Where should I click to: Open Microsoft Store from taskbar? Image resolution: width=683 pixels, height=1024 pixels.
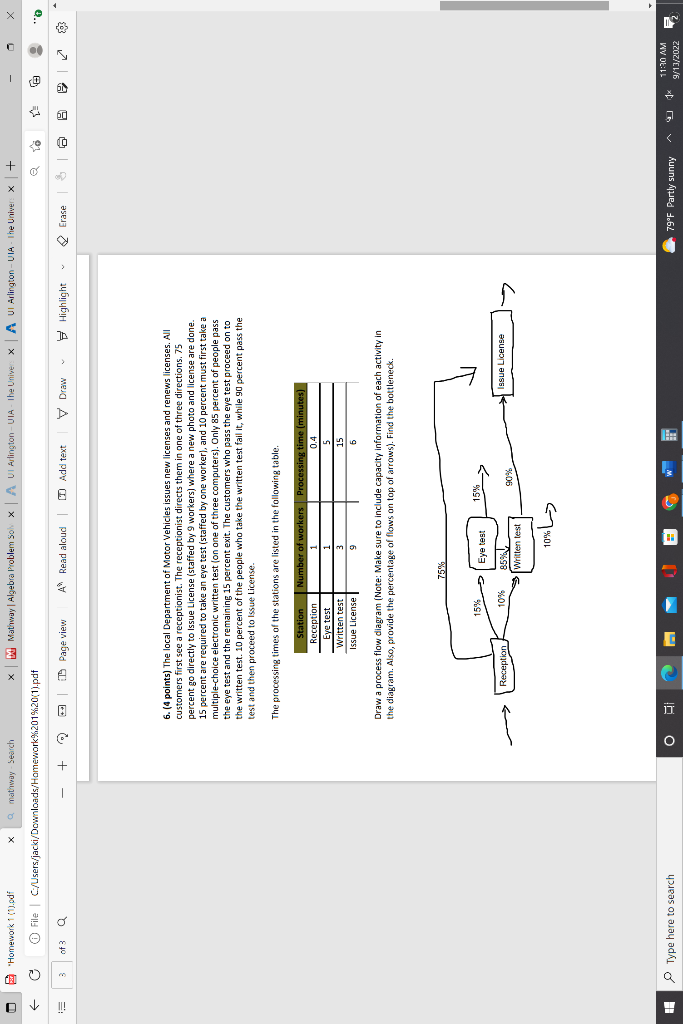point(669,537)
